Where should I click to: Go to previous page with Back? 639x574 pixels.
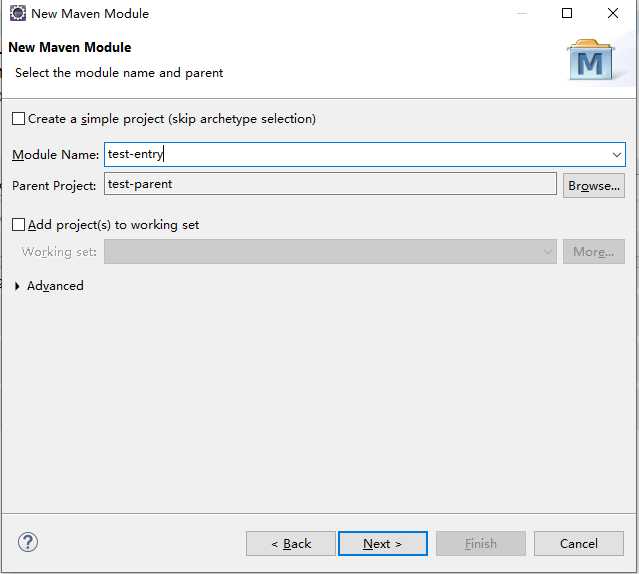point(291,543)
